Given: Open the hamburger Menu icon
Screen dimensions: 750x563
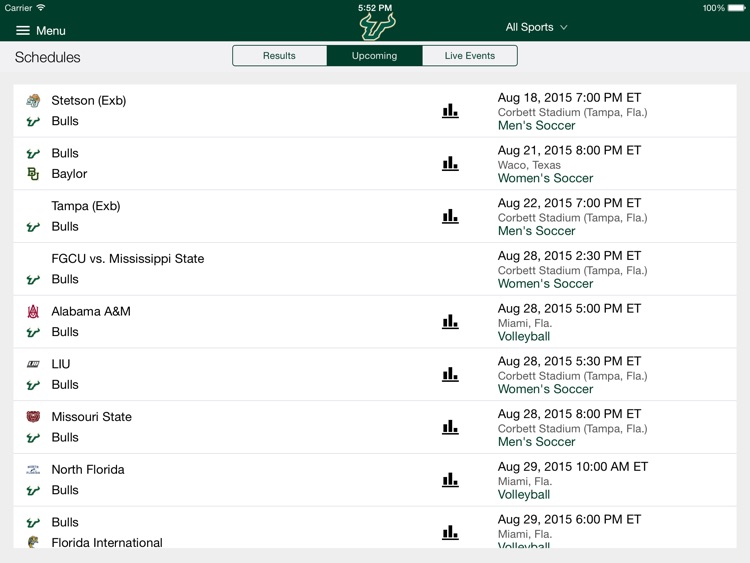Looking at the screenshot, I should point(22,31).
